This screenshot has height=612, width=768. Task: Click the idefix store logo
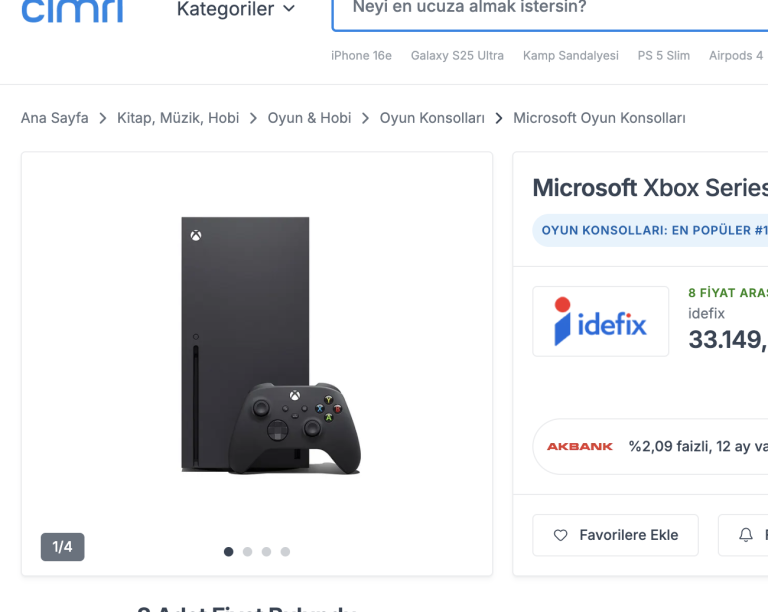tap(600, 321)
